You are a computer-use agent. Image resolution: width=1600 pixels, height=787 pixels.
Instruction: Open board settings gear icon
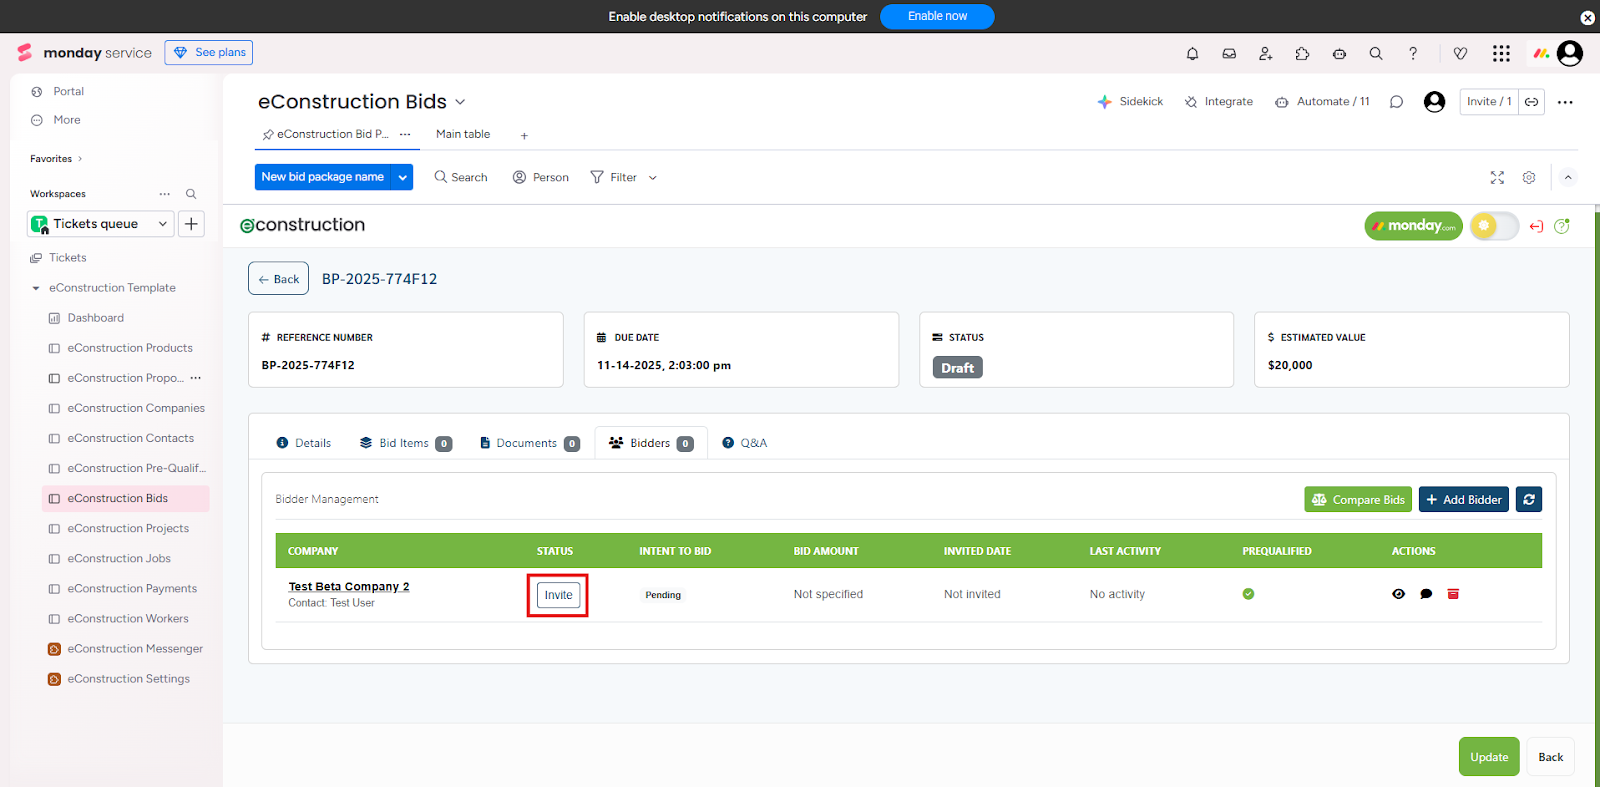click(1529, 177)
